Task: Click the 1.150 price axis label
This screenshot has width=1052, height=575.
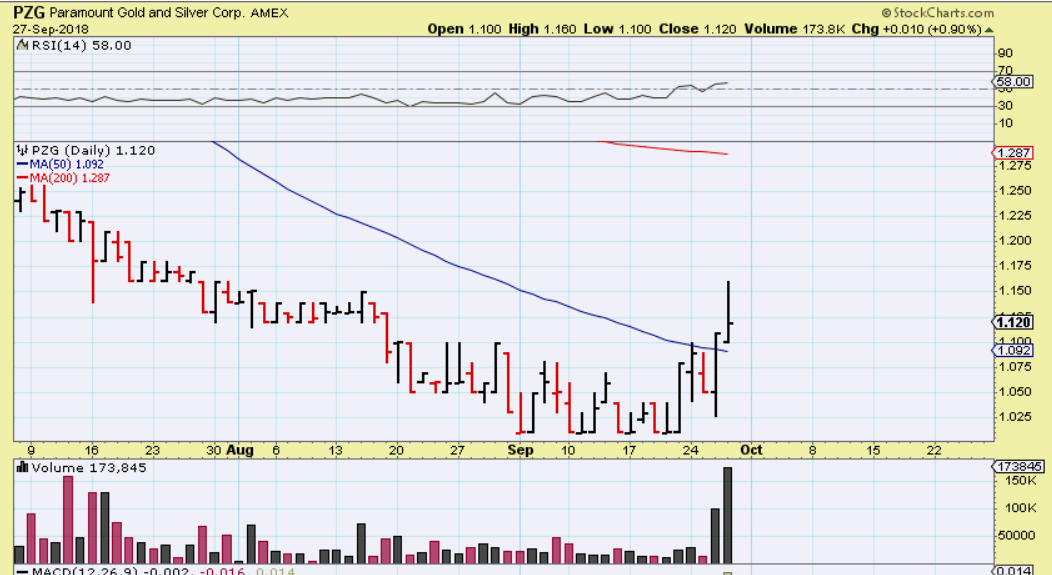Action: tap(1014, 291)
